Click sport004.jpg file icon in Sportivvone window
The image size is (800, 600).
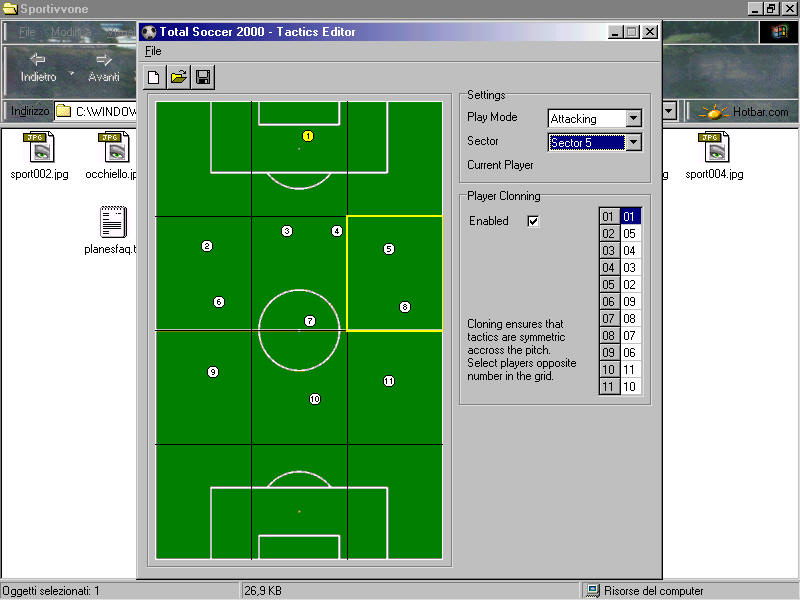tap(714, 147)
